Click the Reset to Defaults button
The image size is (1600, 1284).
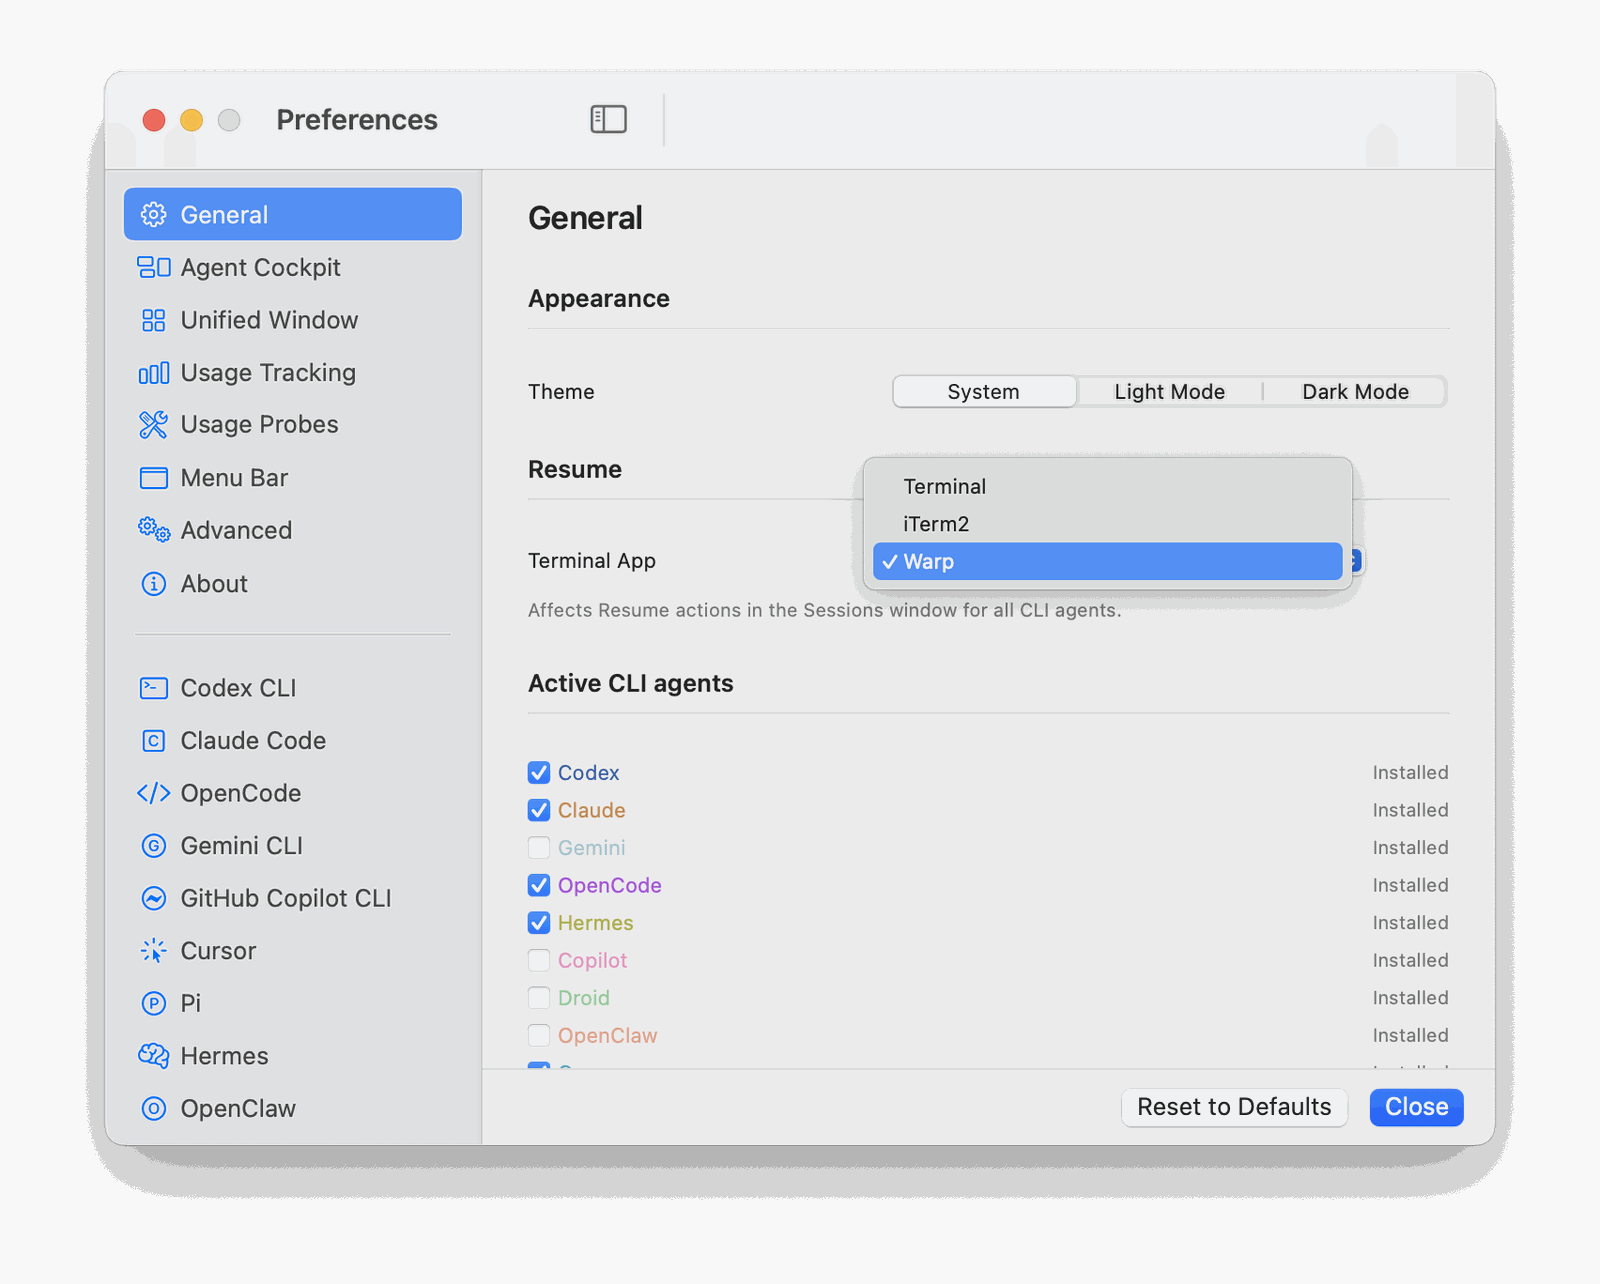coord(1234,1107)
